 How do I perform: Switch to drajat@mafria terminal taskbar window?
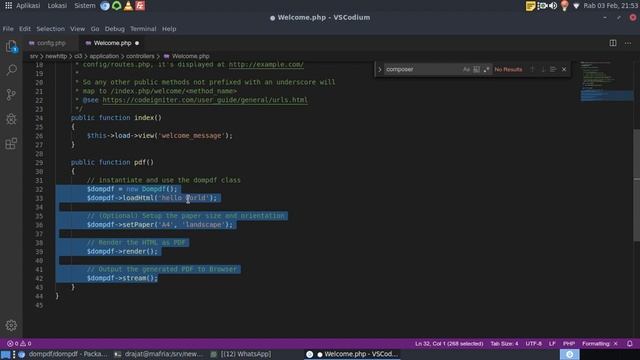tap(159, 354)
